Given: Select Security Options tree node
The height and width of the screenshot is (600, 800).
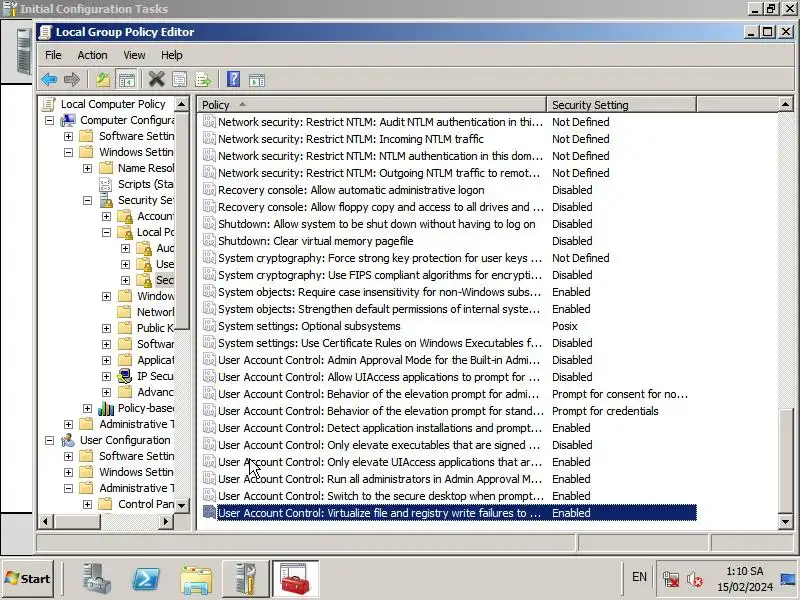Looking at the screenshot, I should click(164, 280).
